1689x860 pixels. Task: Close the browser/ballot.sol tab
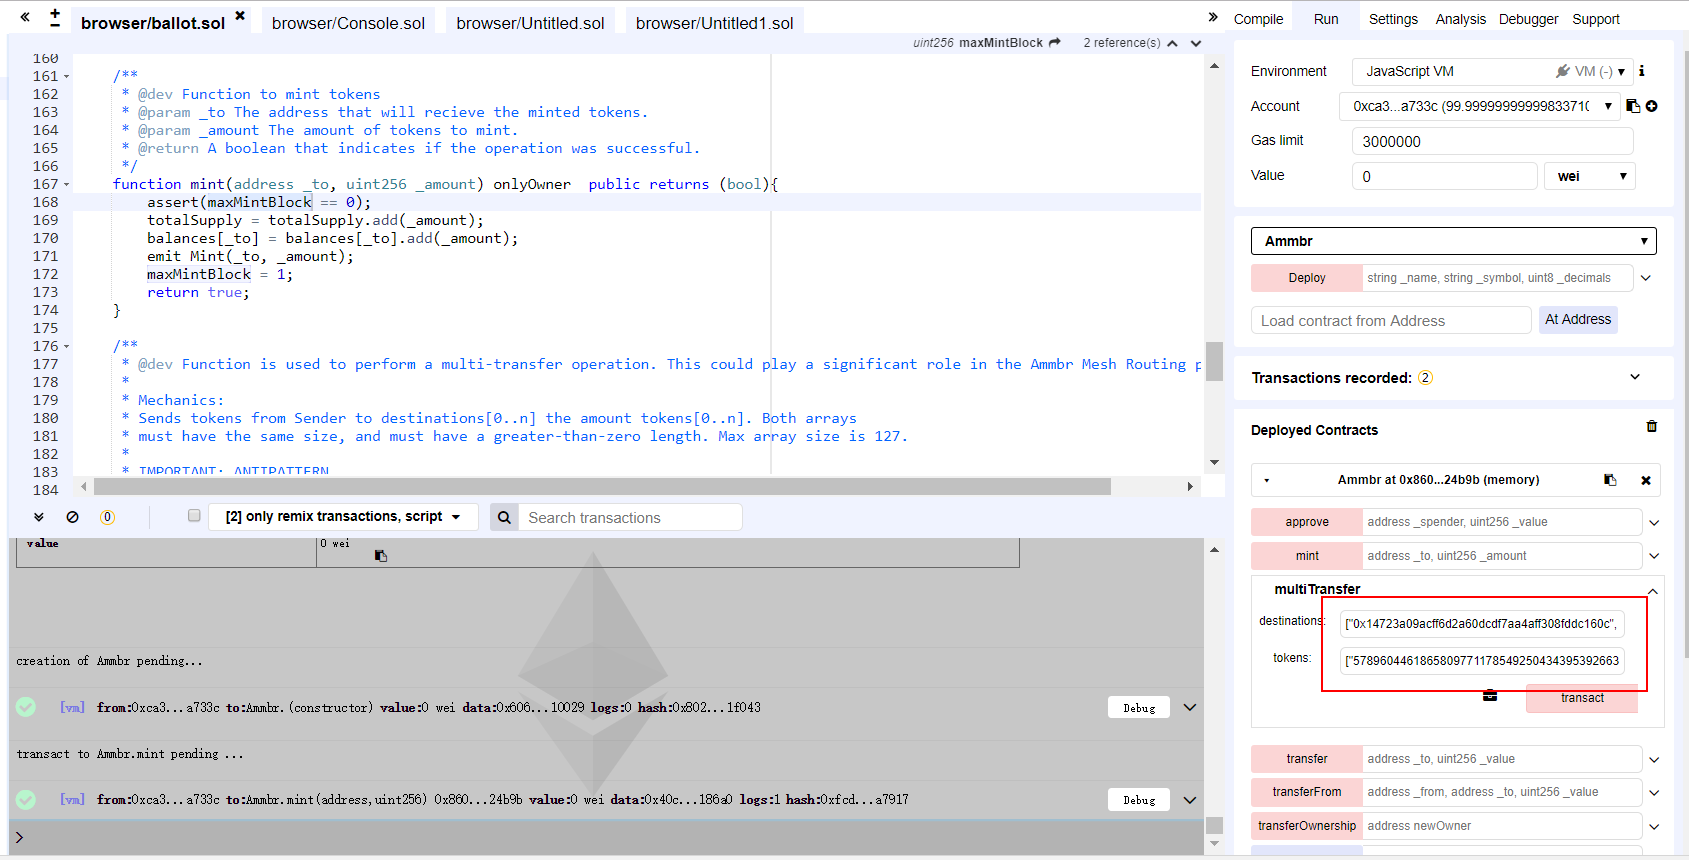(x=240, y=16)
